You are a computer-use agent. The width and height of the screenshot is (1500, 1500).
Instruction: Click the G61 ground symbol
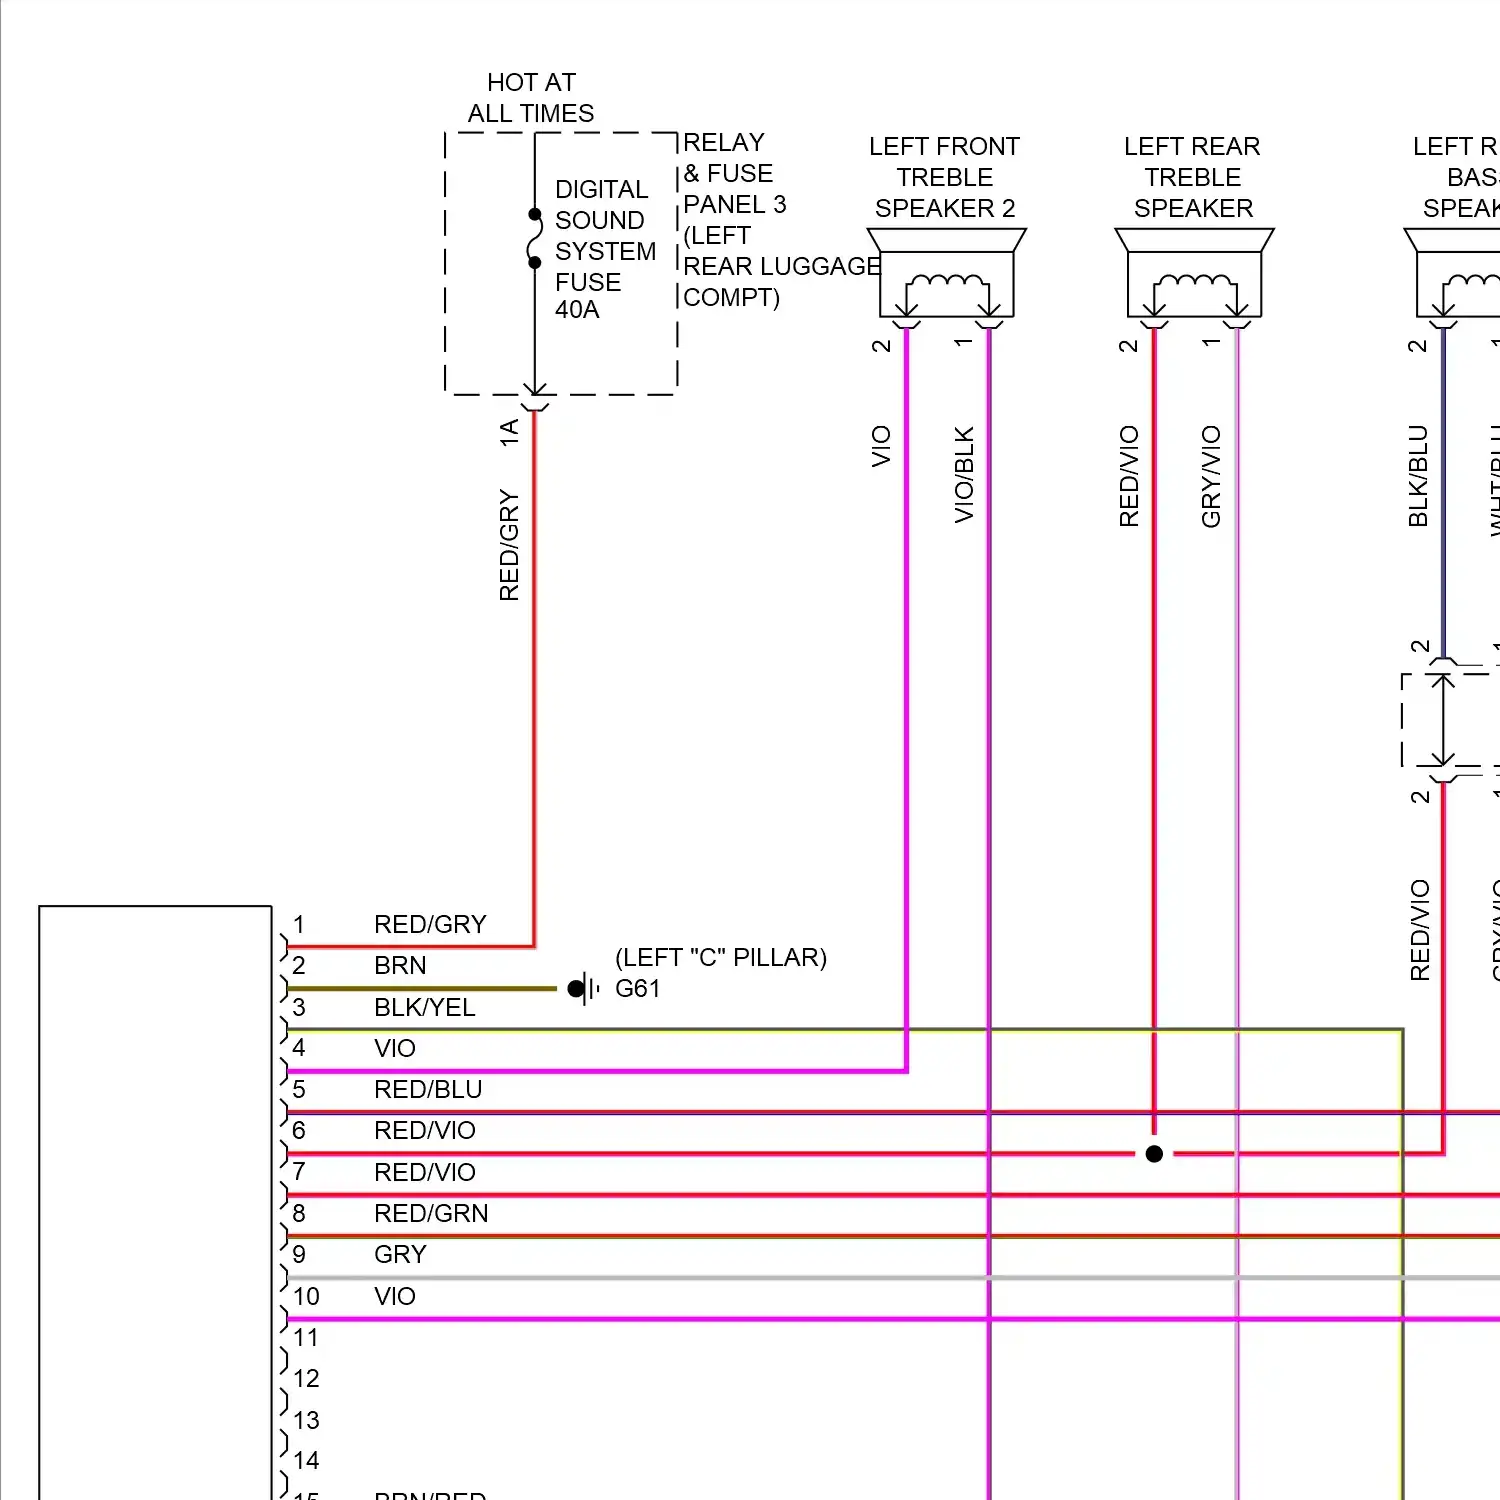[x=583, y=989]
